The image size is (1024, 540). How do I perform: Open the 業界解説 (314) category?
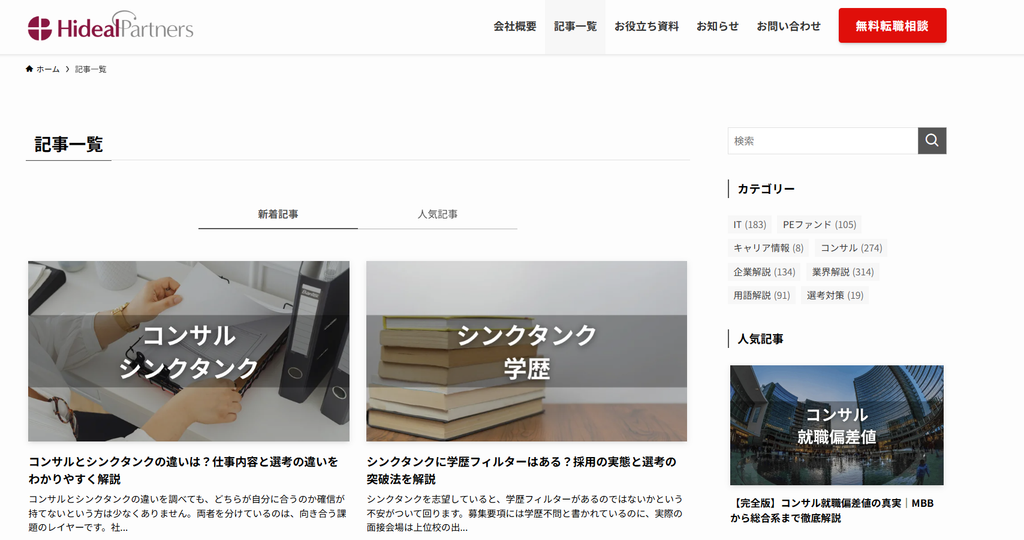tap(842, 272)
